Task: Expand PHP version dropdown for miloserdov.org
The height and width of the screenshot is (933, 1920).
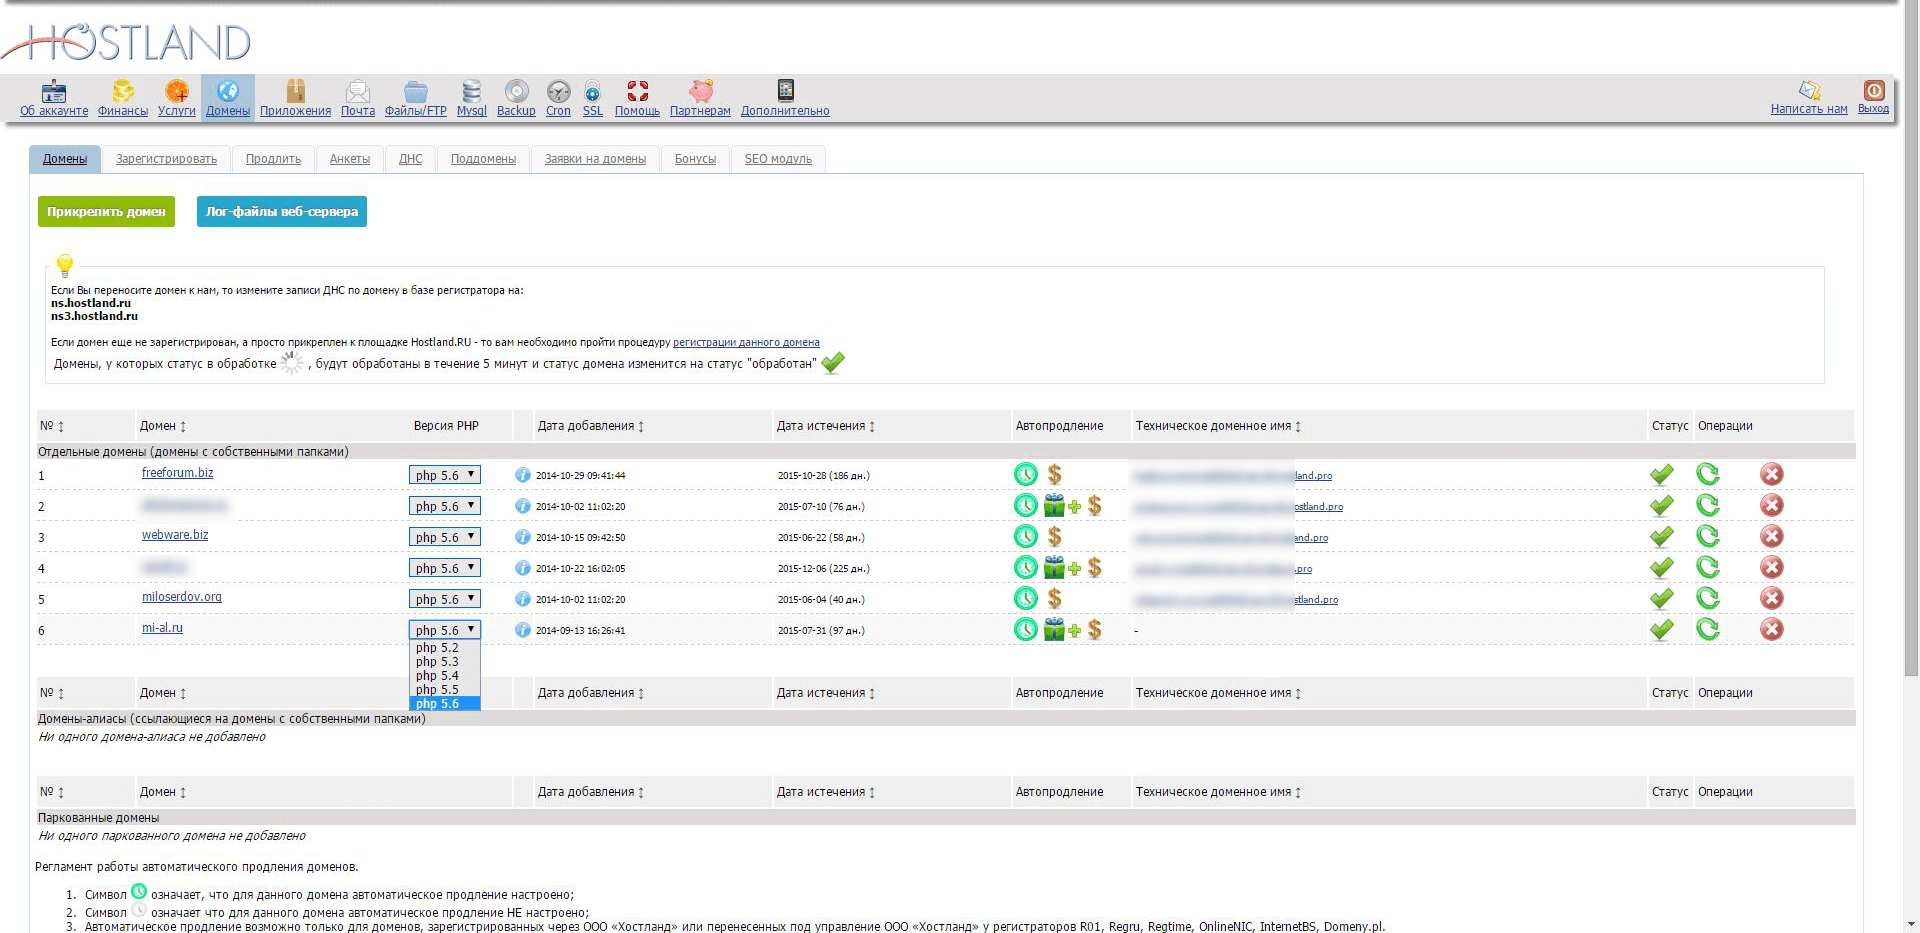Action: (x=444, y=599)
